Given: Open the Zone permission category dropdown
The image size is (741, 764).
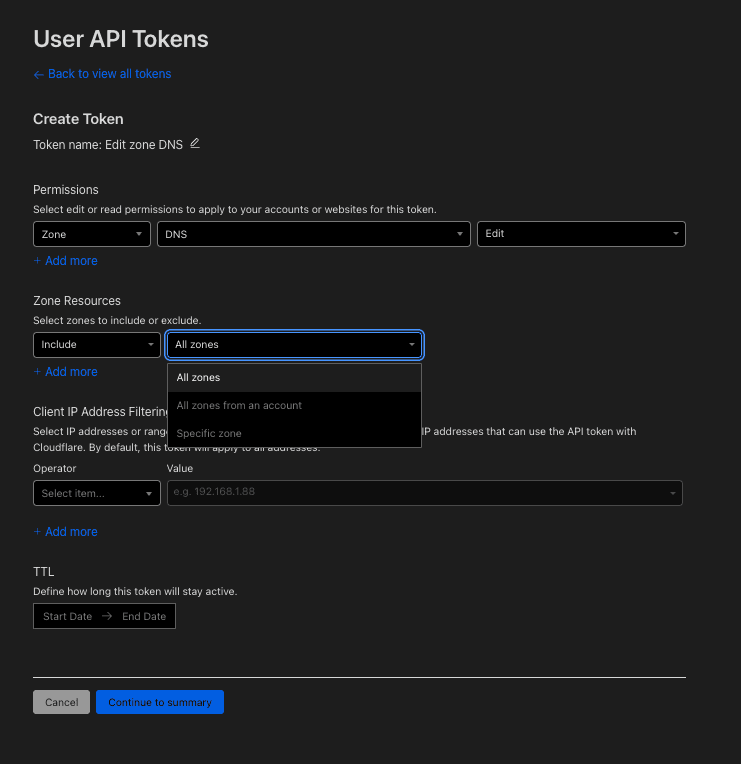Looking at the screenshot, I should click(92, 233).
